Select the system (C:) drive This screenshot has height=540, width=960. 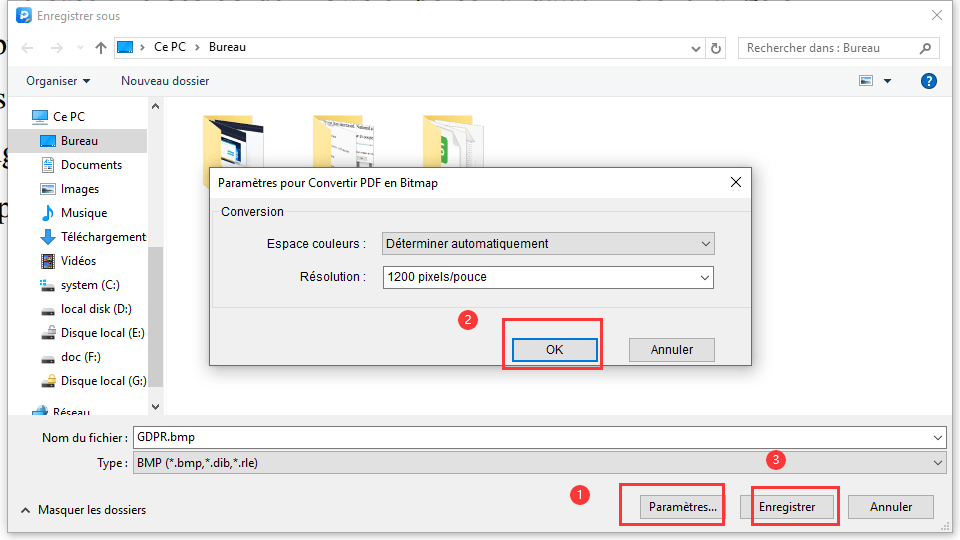pyautogui.click(x=90, y=285)
